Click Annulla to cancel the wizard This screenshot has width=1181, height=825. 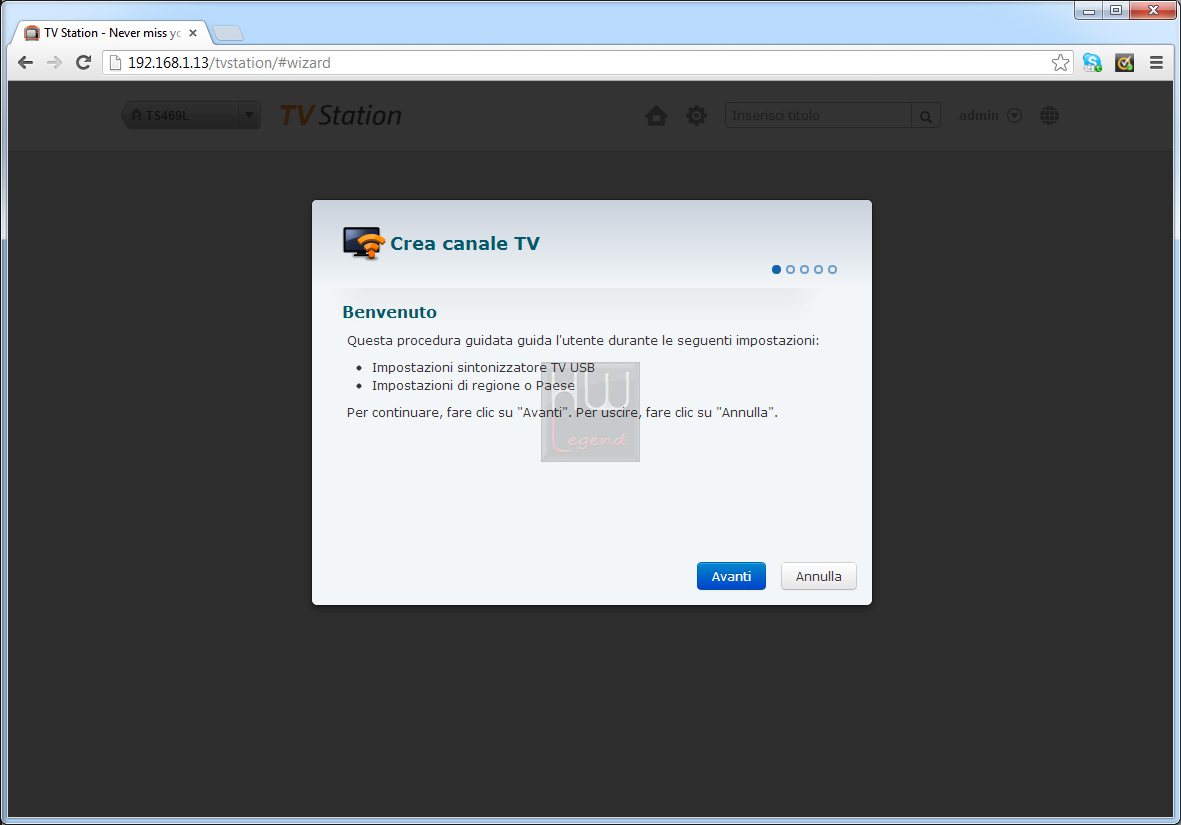[819, 576]
